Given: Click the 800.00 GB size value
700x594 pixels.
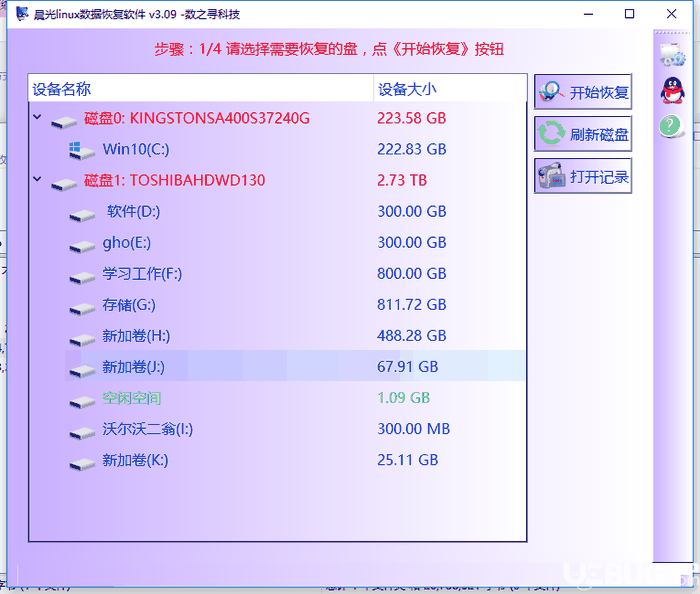Looking at the screenshot, I should tap(412, 274).
